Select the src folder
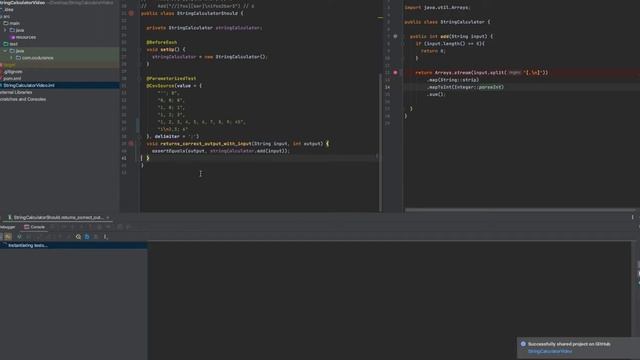640x360 pixels. click(7, 16)
